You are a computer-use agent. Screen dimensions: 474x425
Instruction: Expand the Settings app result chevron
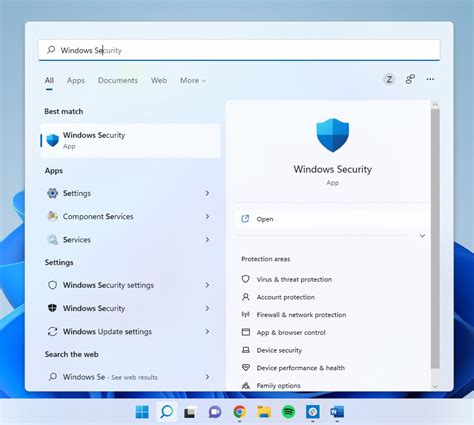click(207, 193)
